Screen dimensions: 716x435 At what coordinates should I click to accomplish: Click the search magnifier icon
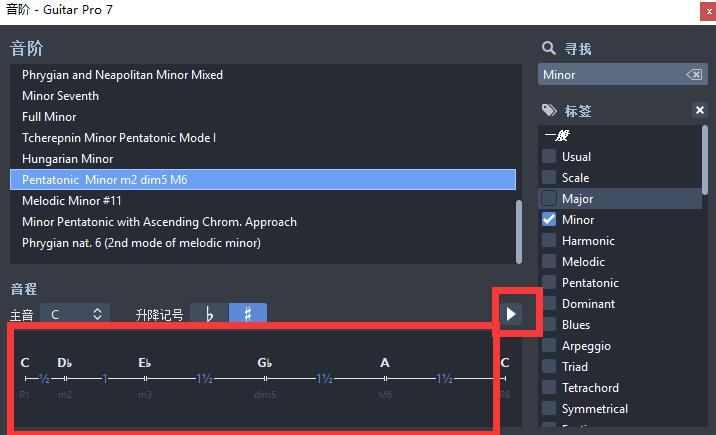pyautogui.click(x=548, y=48)
